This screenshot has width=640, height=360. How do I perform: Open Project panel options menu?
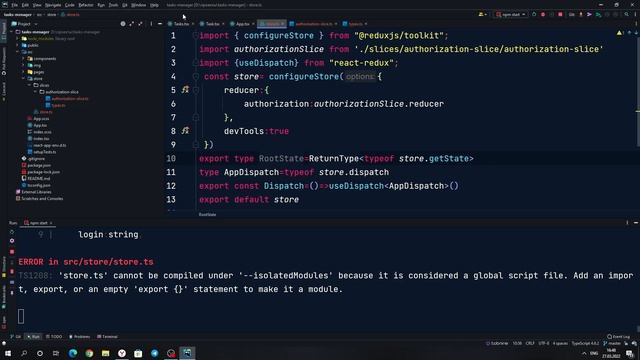coord(151,24)
